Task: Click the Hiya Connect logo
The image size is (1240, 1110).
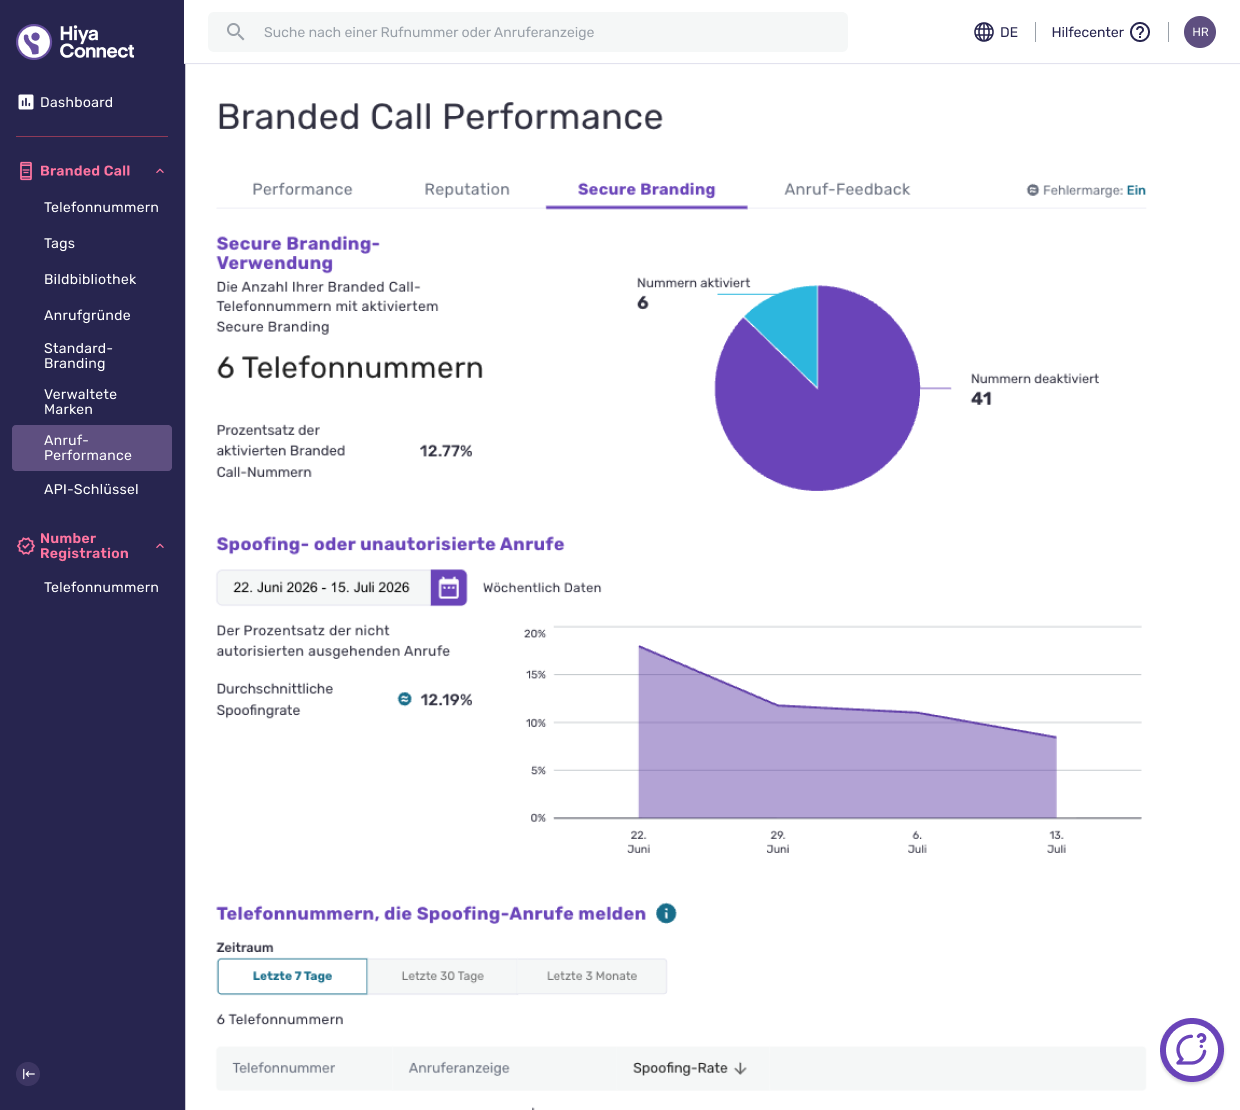Action: [76, 42]
